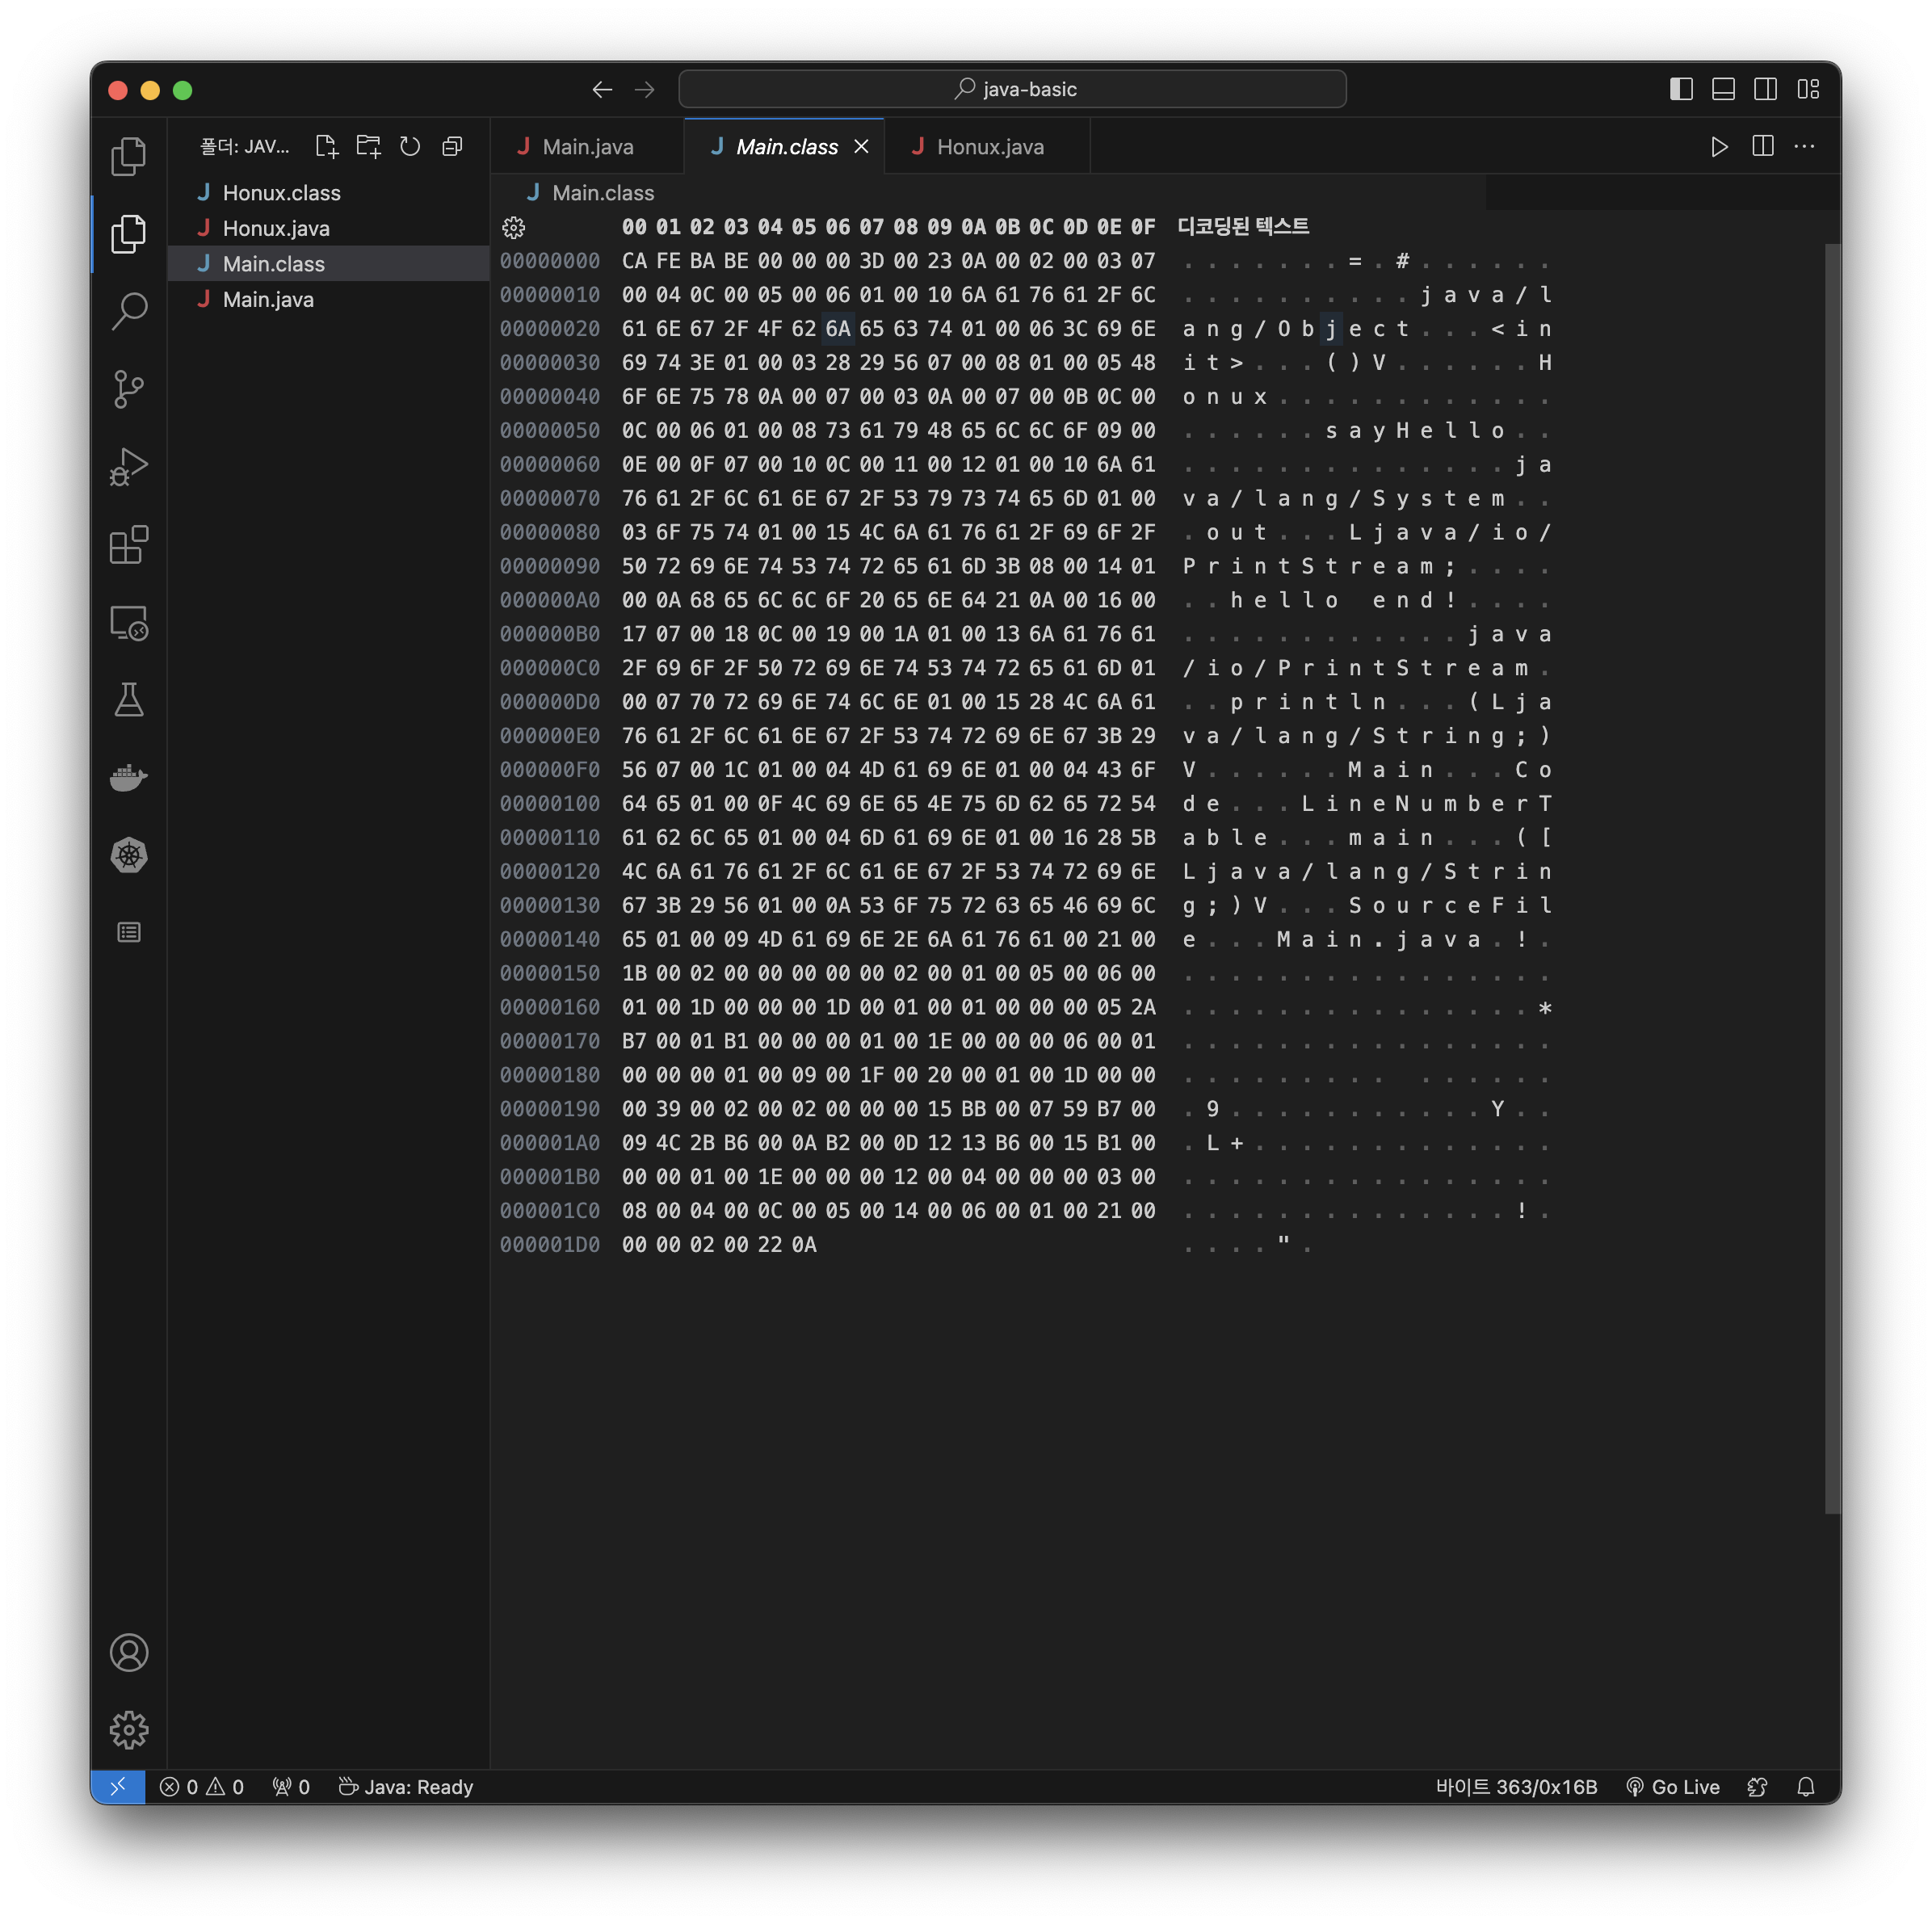Open the Source Control view
The width and height of the screenshot is (1932, 1924).
129,389
